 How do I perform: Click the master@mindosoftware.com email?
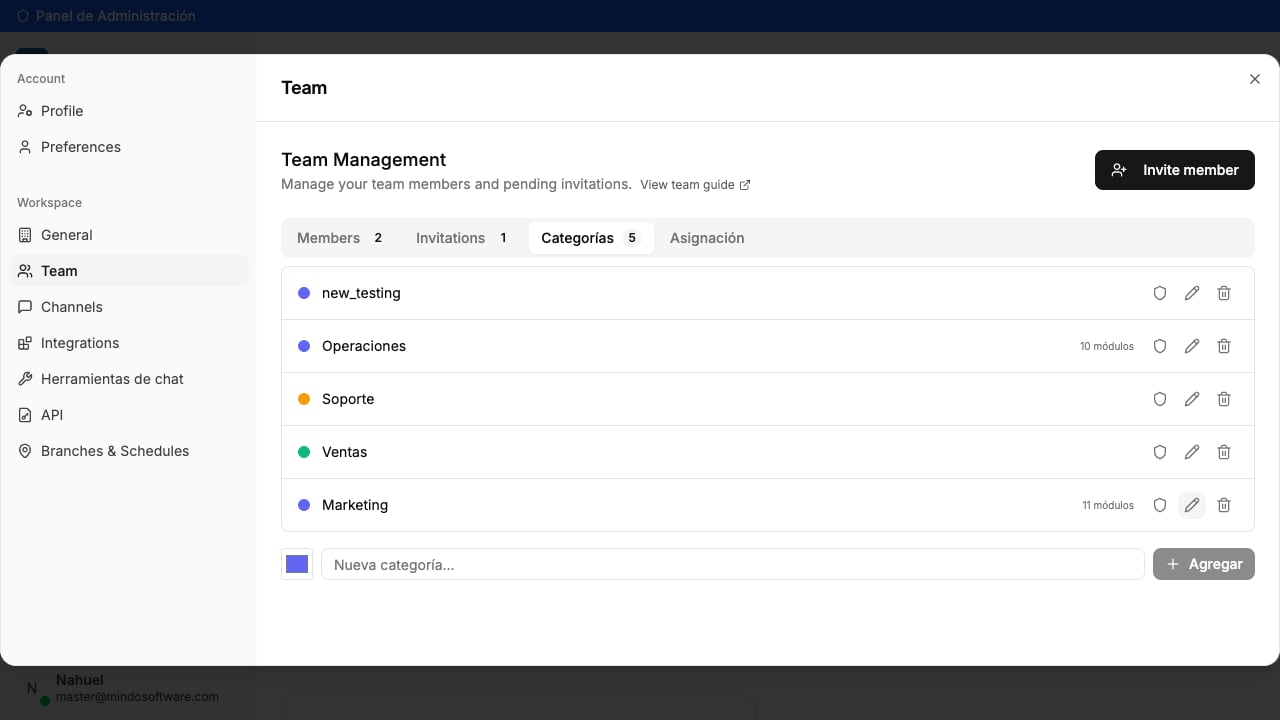[137, 696]
